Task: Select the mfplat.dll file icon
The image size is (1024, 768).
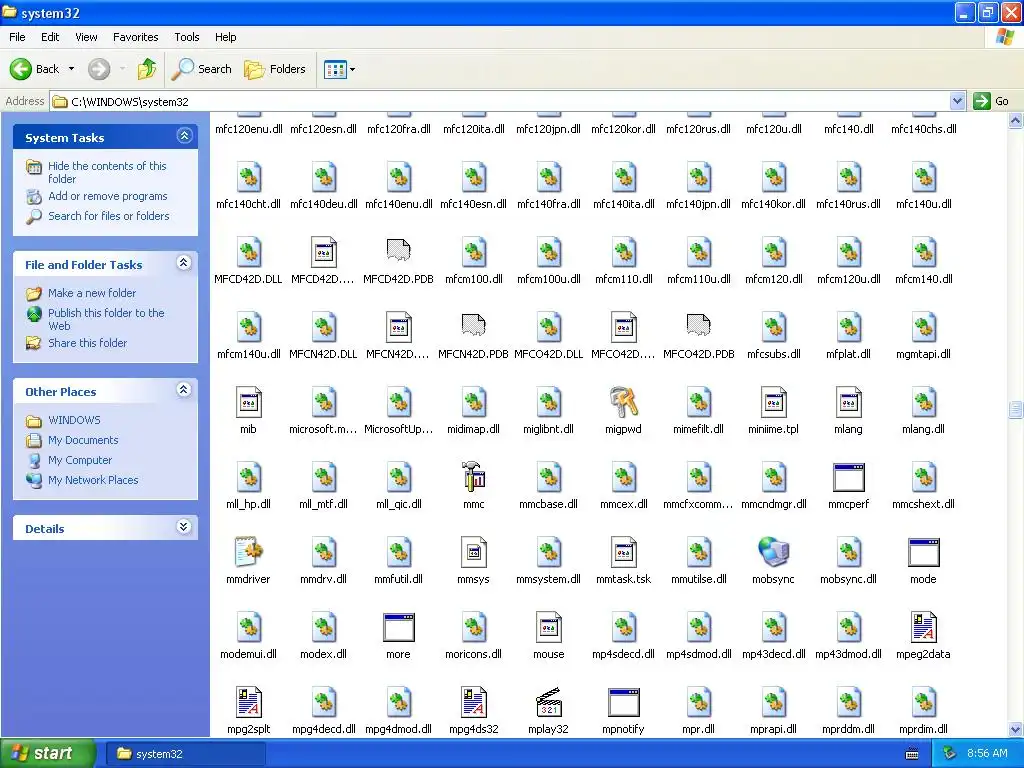Action: pyautogui.click(x=848, y=327)
